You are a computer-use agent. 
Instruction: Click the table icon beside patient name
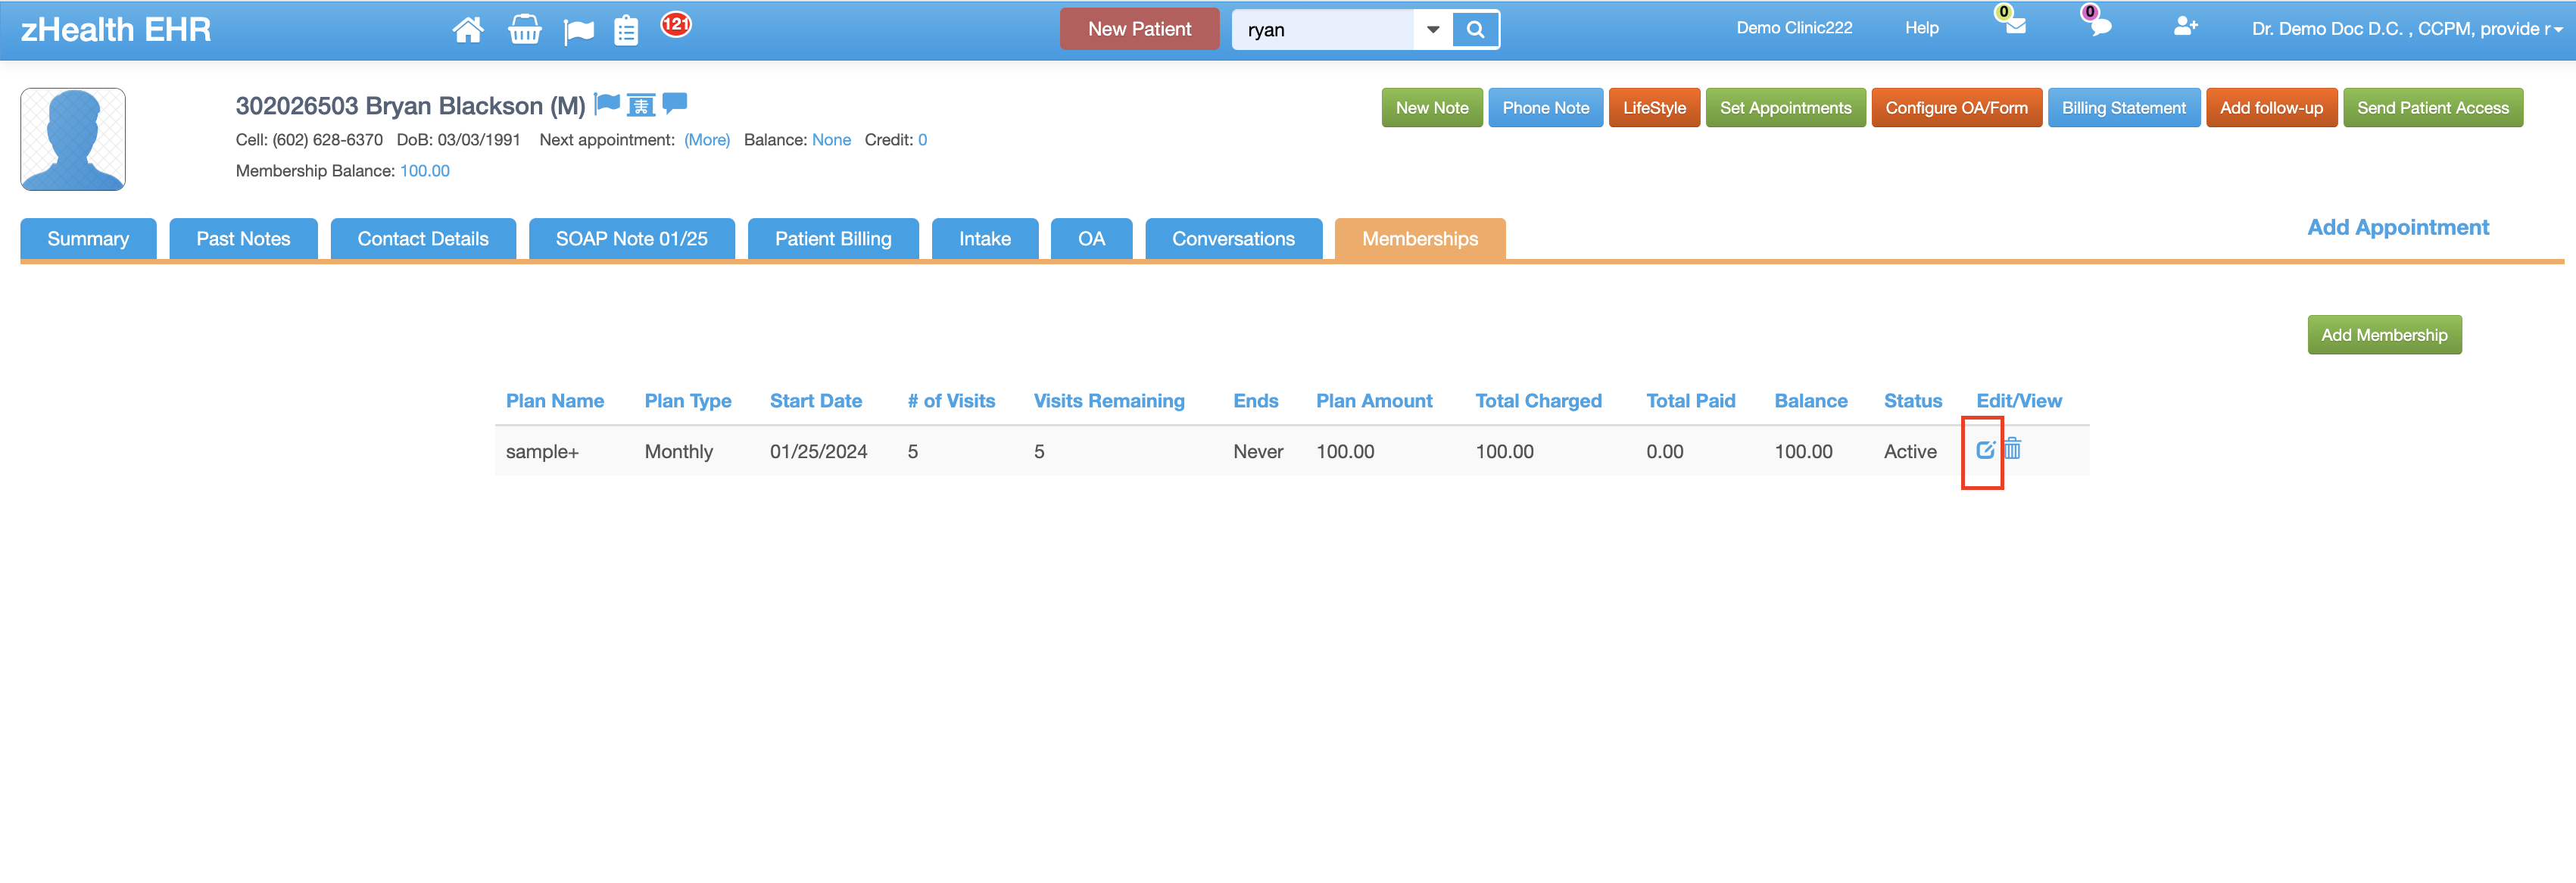pyautogui.click(x=641, y=104)
